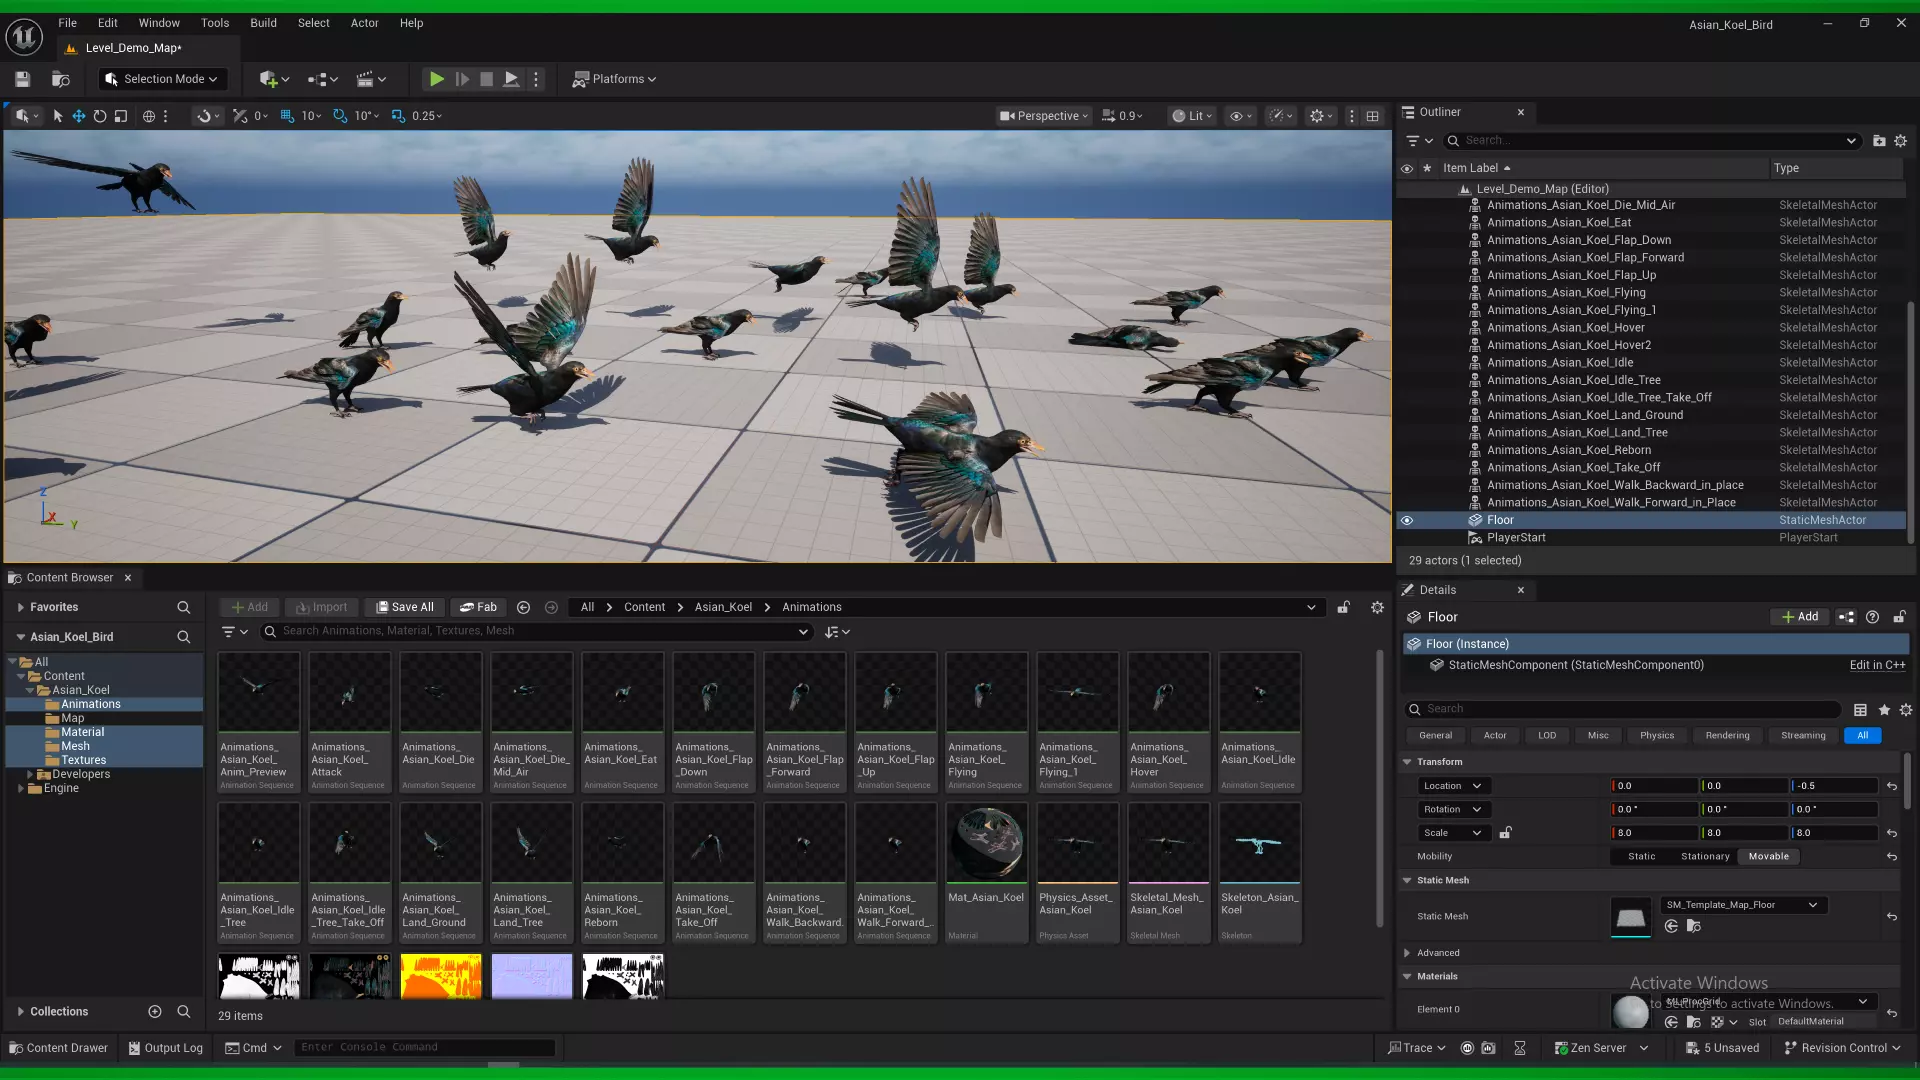Open the Fab marketplace button
This screenshot has width=1920, height=1080.
(x=478, y=607)
